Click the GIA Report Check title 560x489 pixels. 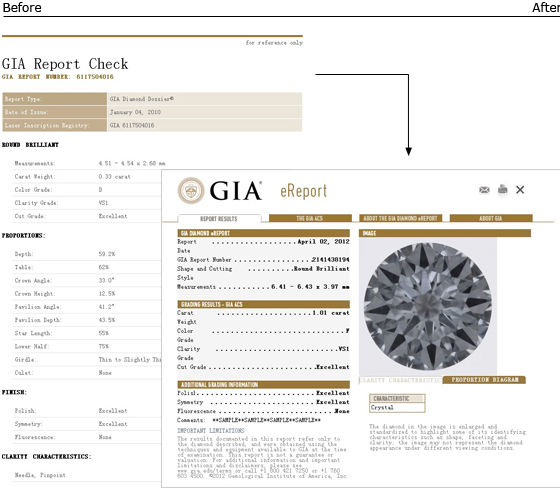pos(65,64)
